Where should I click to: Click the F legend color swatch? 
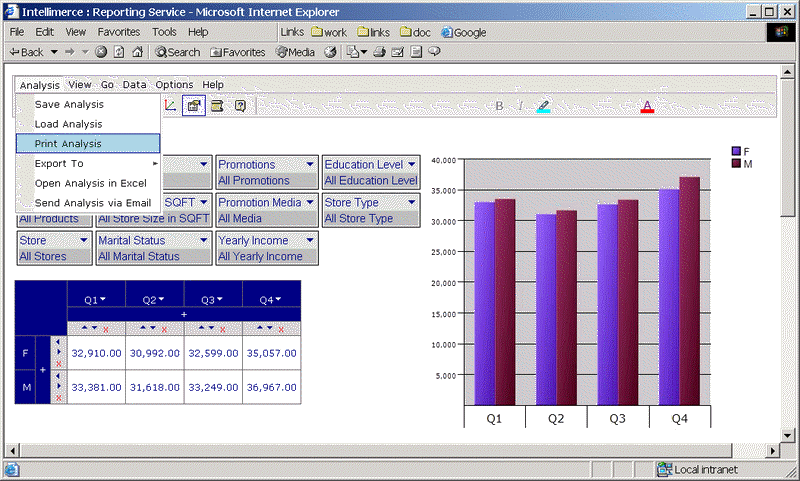[x=736, y=151]
